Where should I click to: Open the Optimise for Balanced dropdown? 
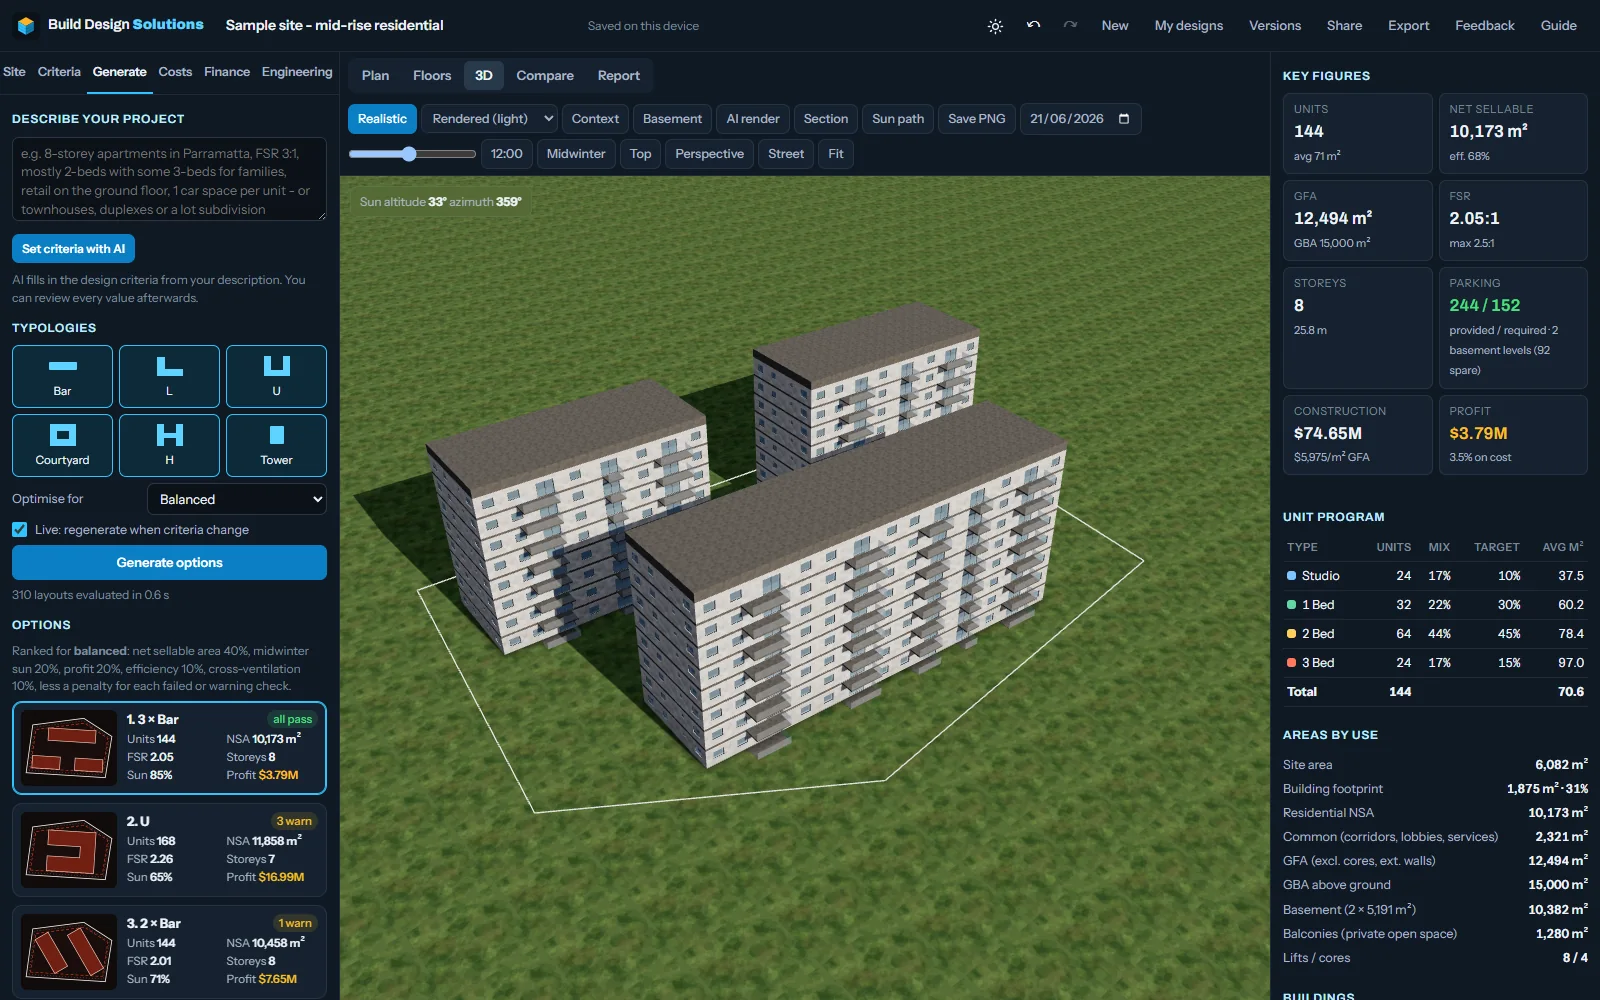(x=237, y=499)
